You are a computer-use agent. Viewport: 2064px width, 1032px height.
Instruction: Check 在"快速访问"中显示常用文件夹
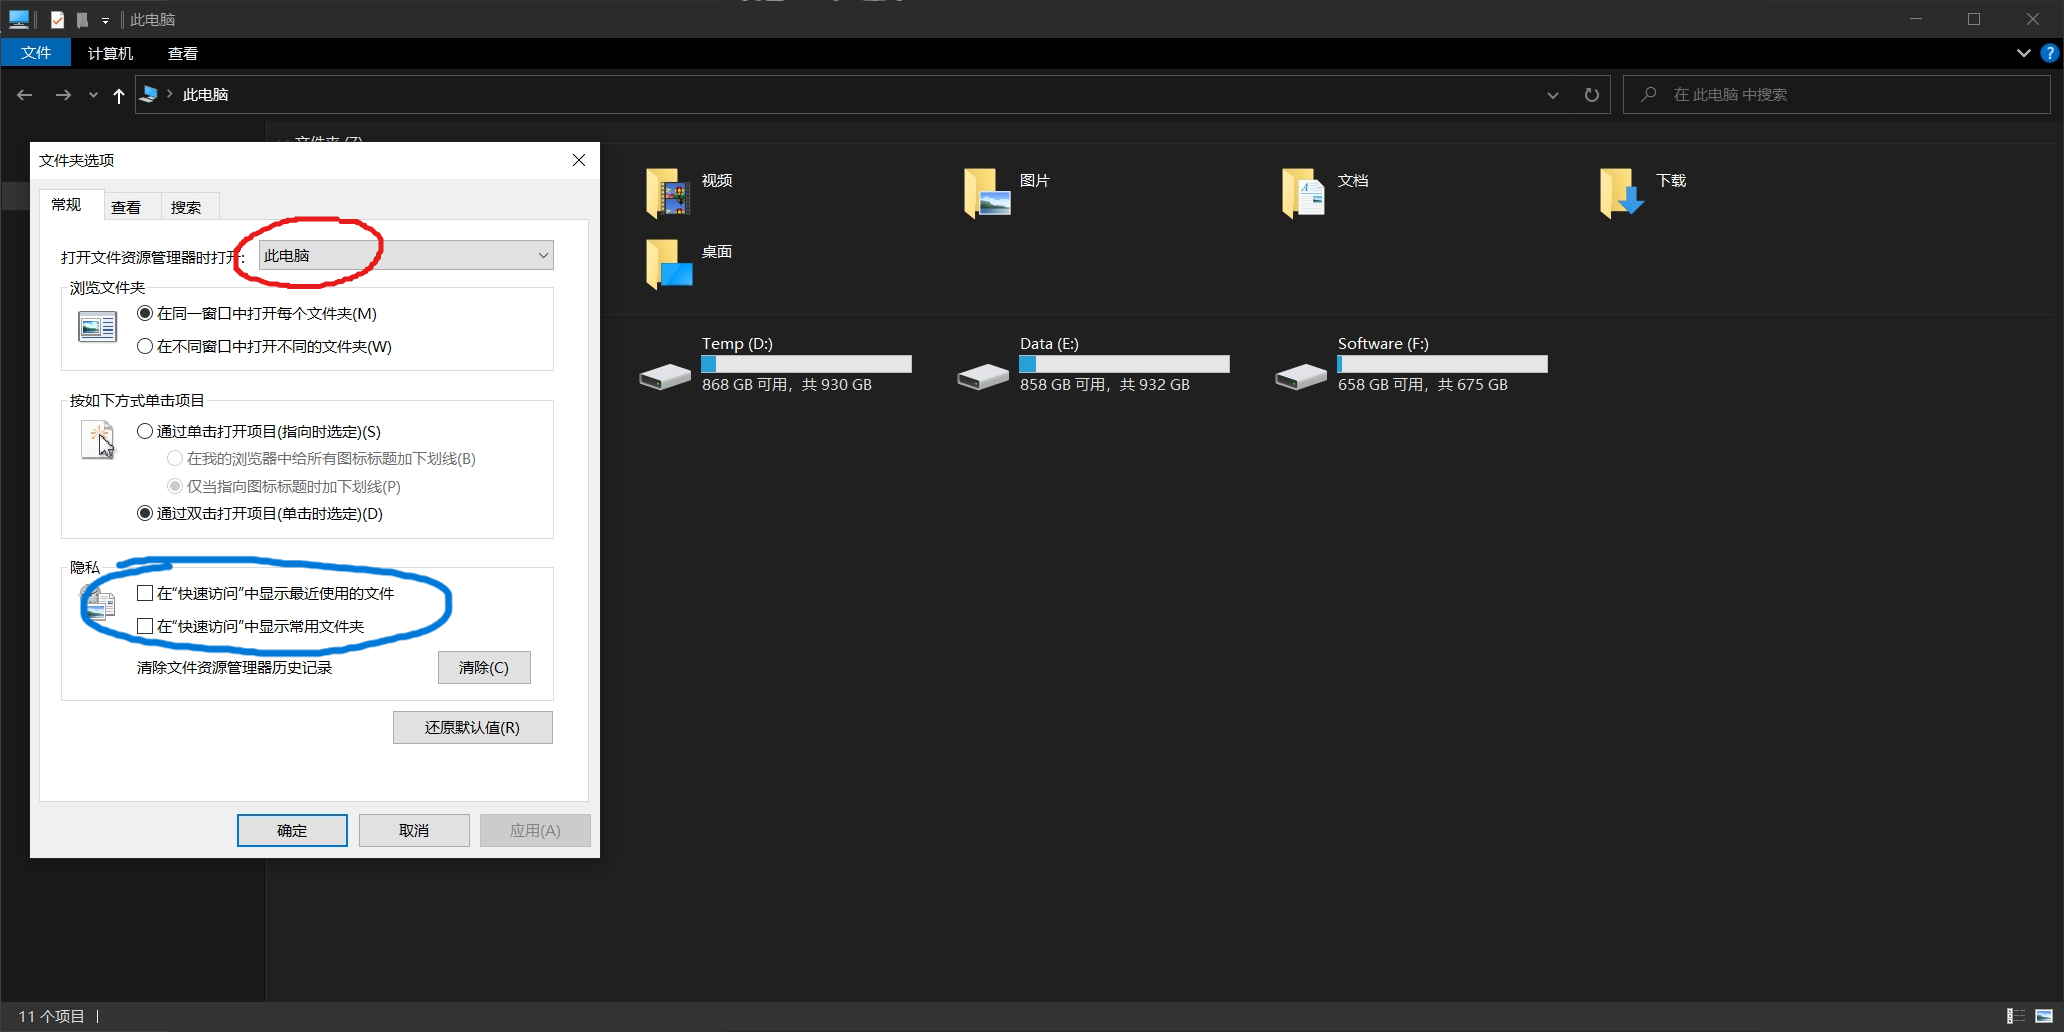[x=145, y=626]
